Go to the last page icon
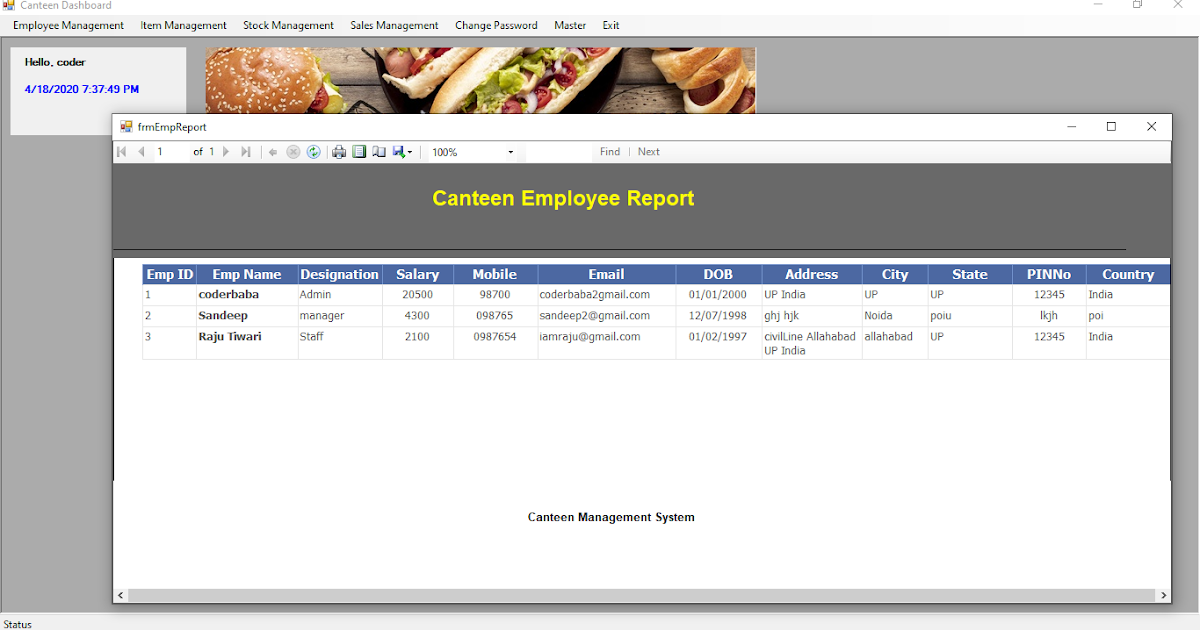The image size is (1200, 630). pyautogui.click(x=246, y=151)
